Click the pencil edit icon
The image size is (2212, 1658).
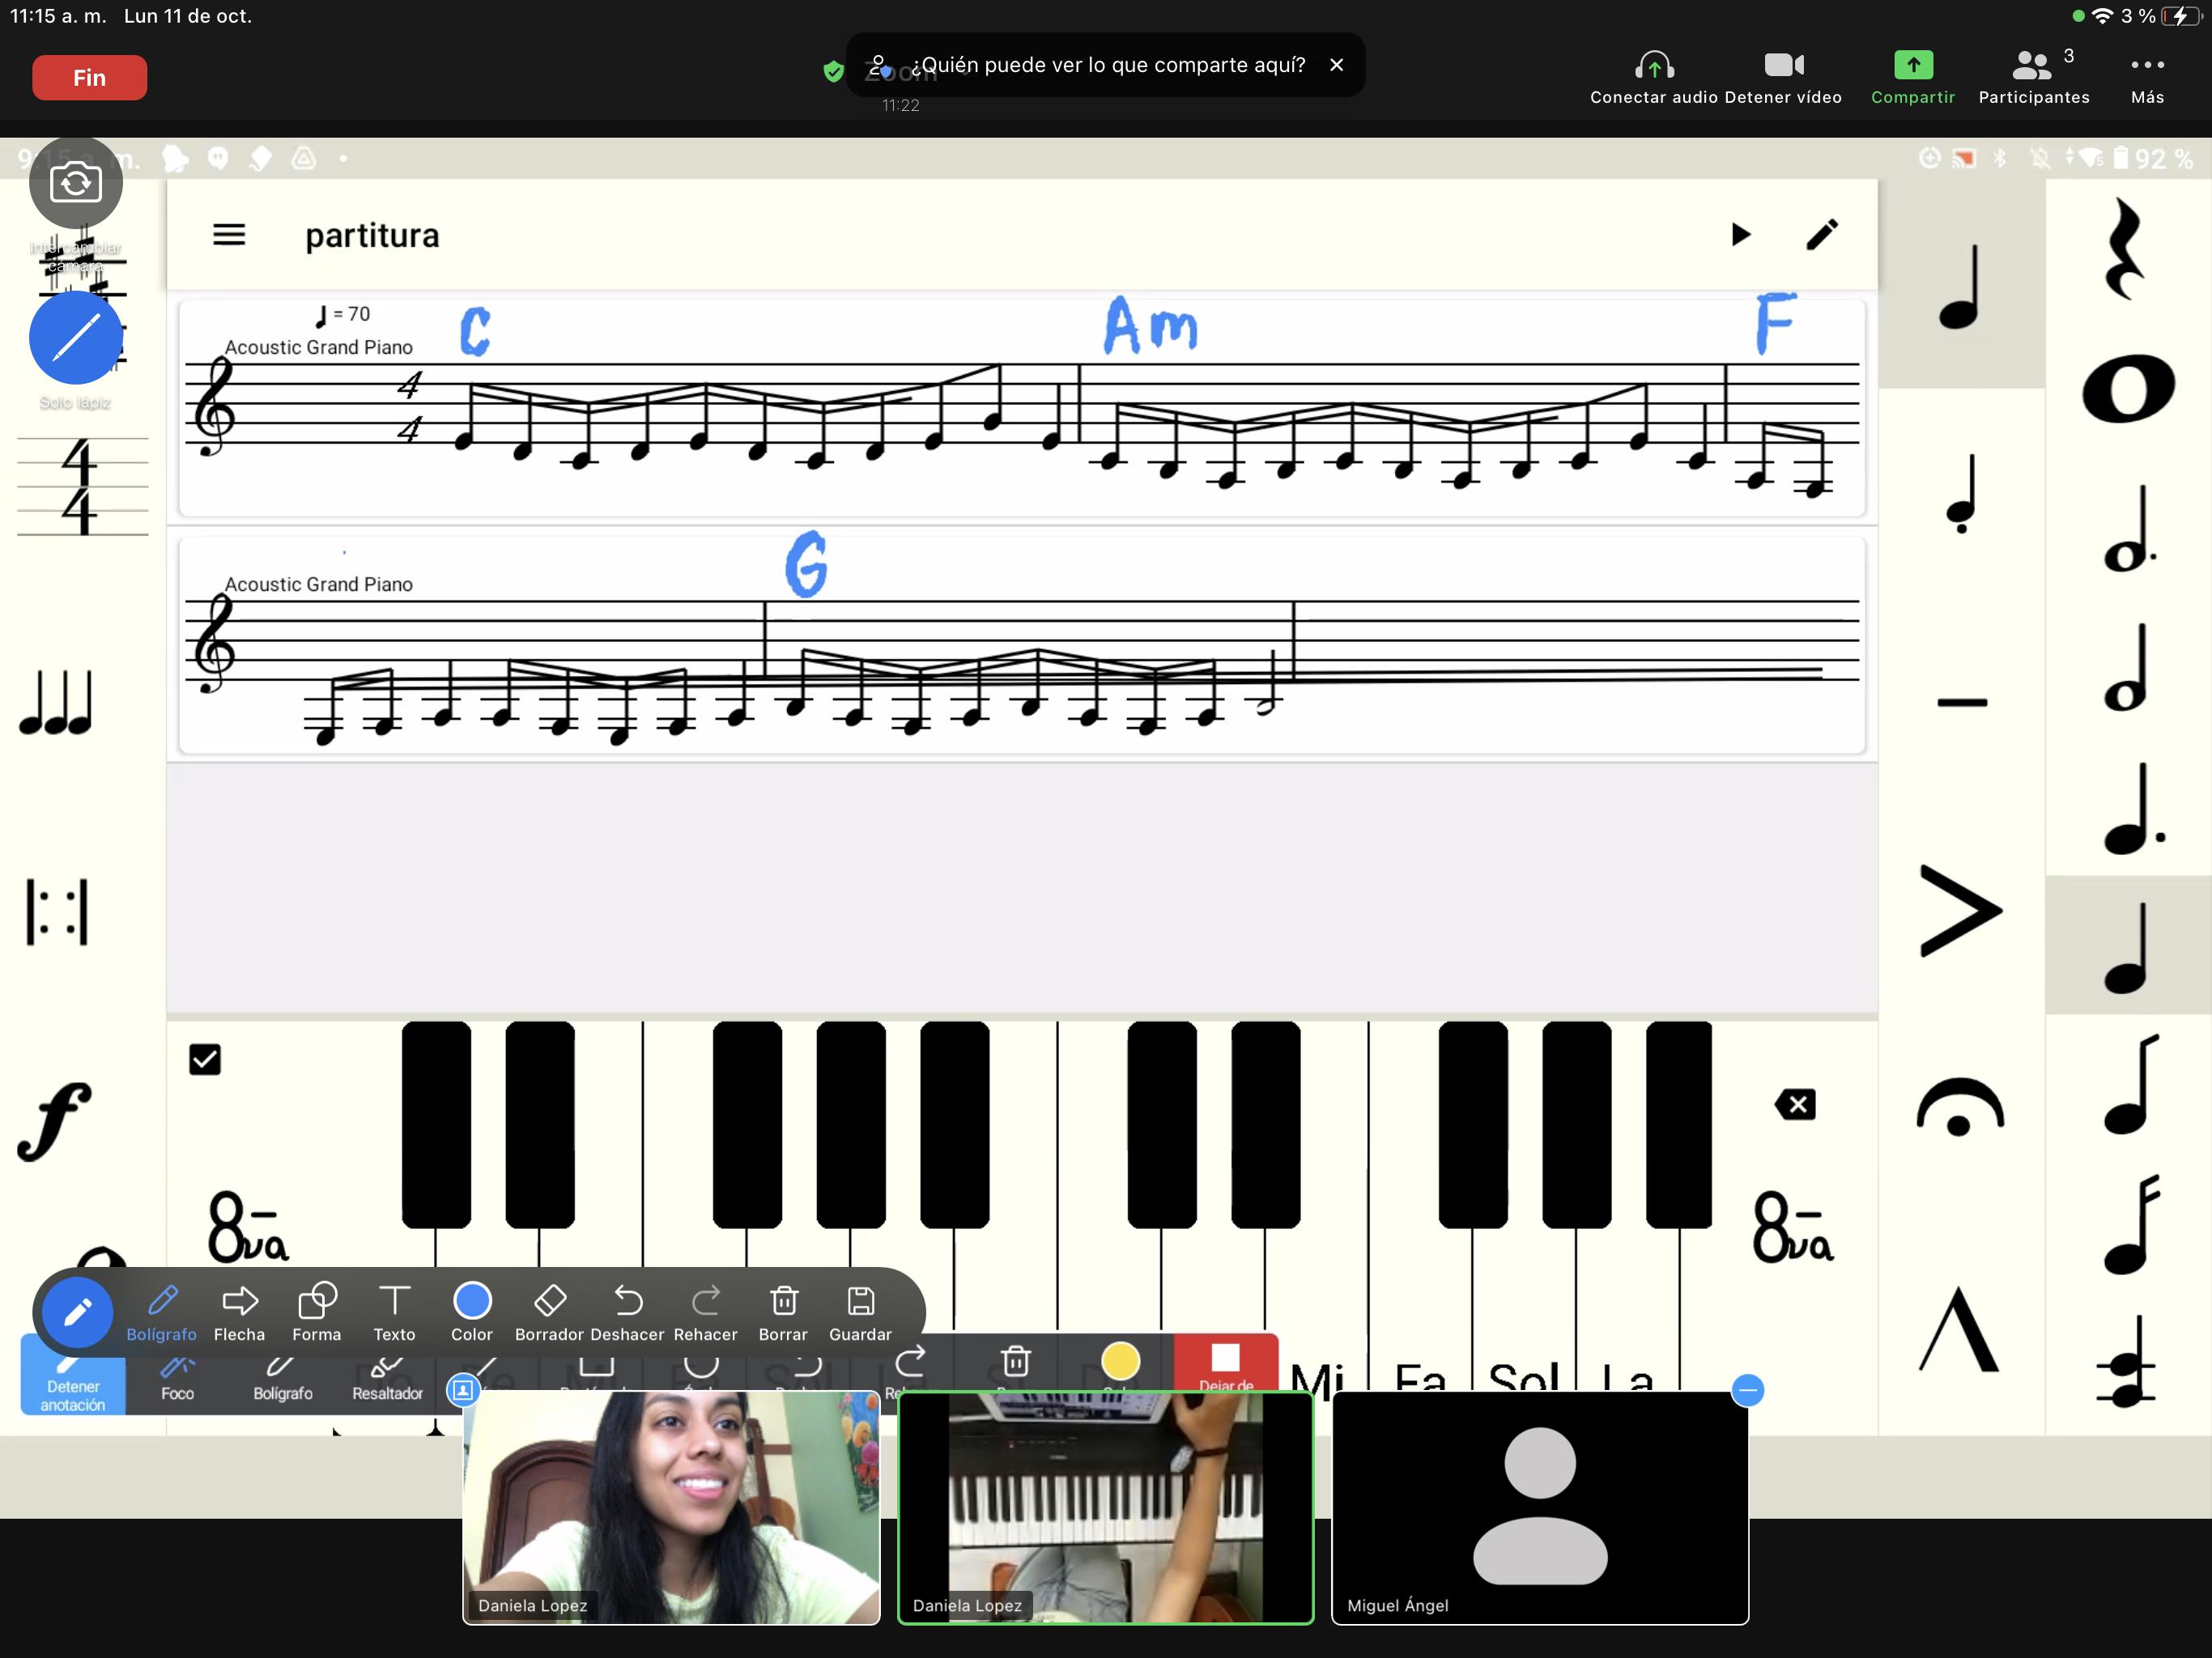[x=1822, y=235]
